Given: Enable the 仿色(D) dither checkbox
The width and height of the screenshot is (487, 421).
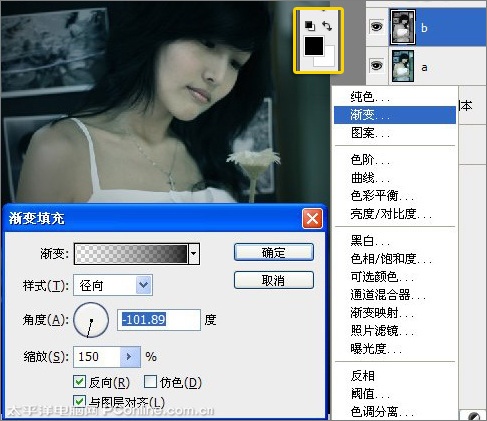Looking at the screenshot, I should [x=150, y=382].
